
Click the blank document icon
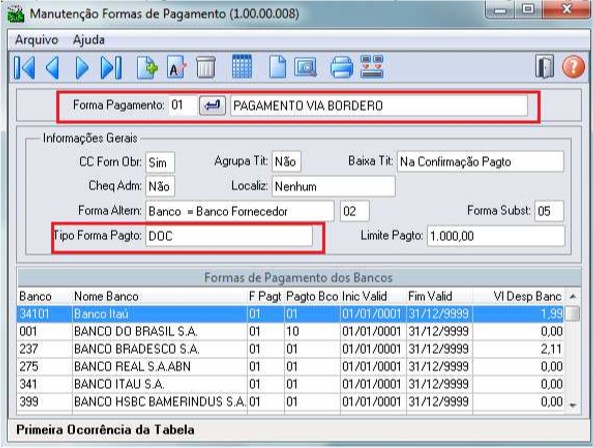(x=277, y=67)
